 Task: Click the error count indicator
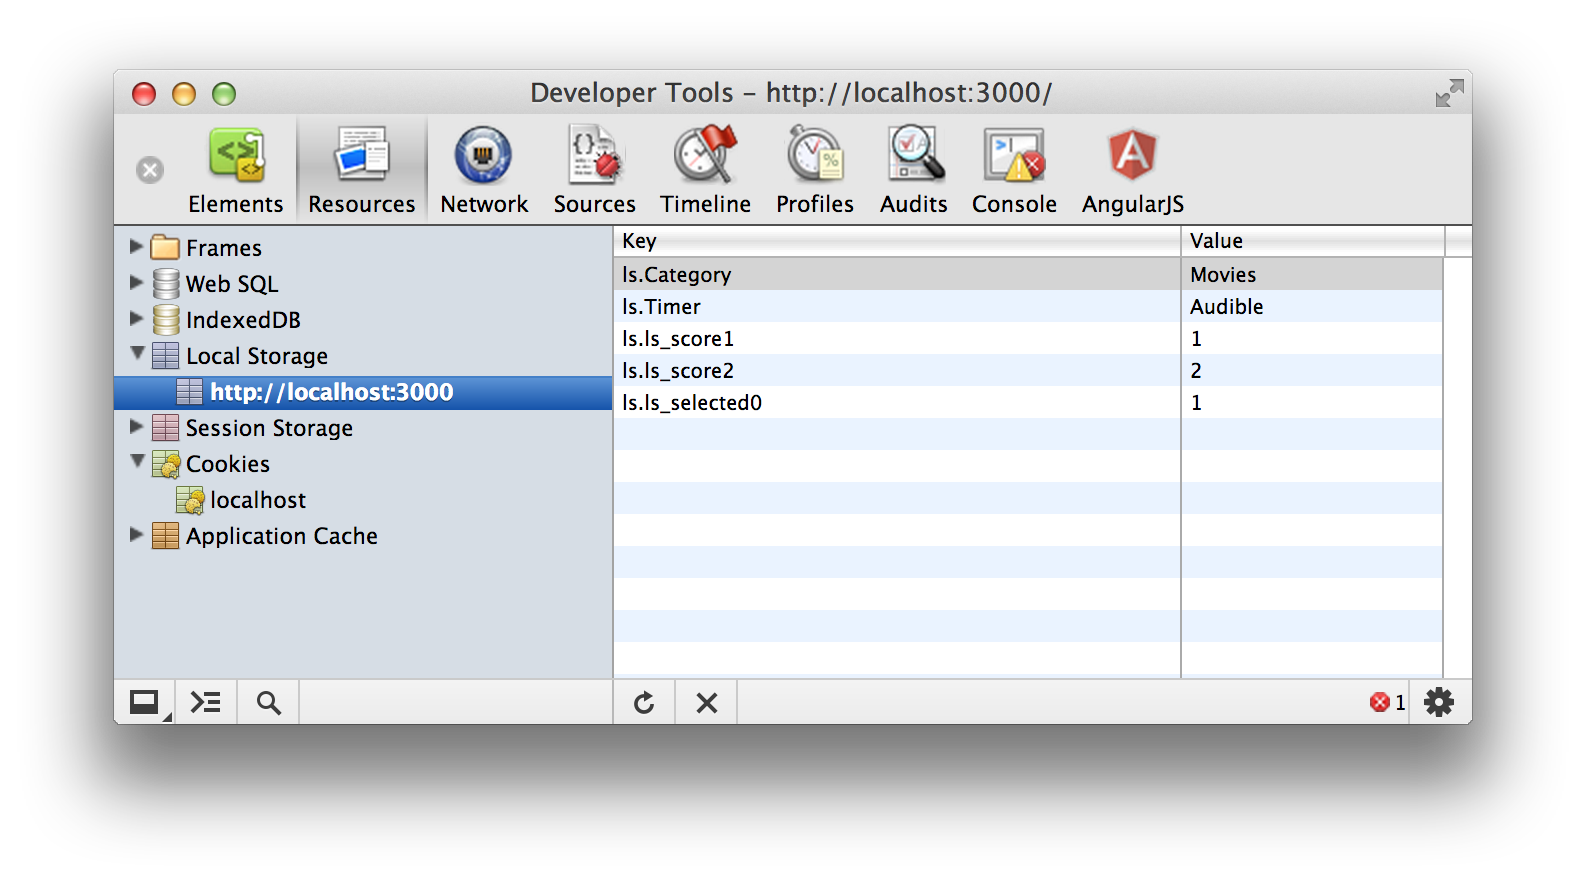point(1387,702)
